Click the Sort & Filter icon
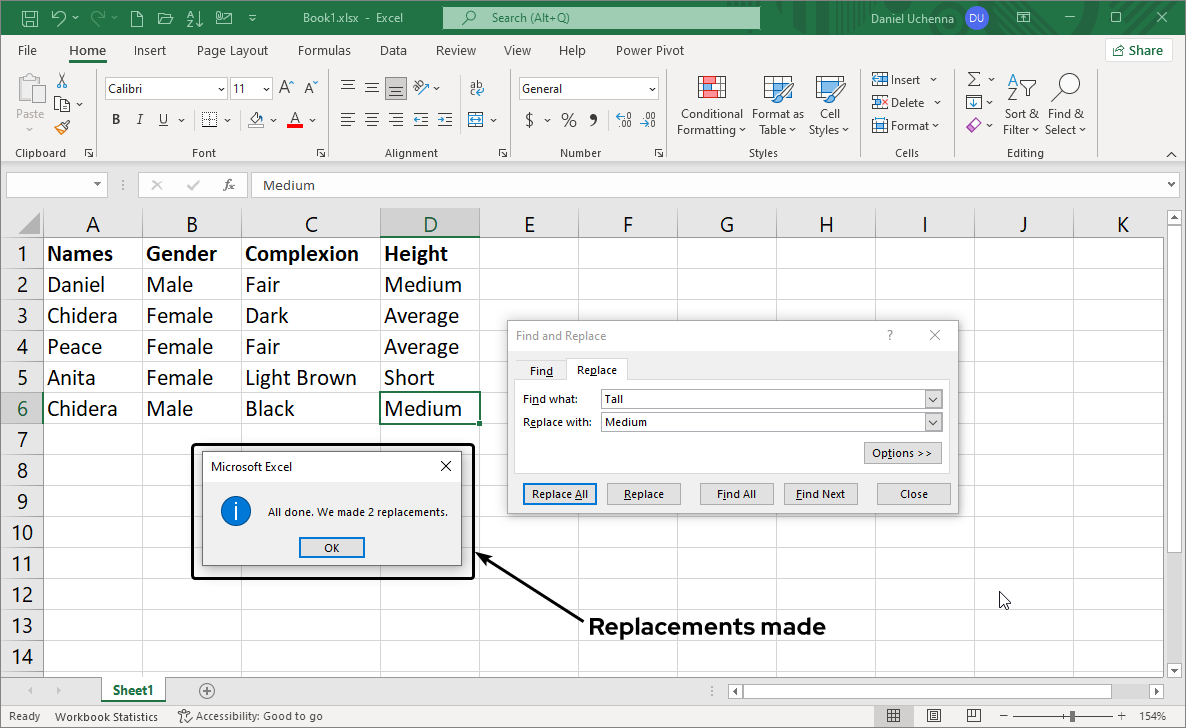This screenshot has width=1186, height=728. (x=1021, y=89)
